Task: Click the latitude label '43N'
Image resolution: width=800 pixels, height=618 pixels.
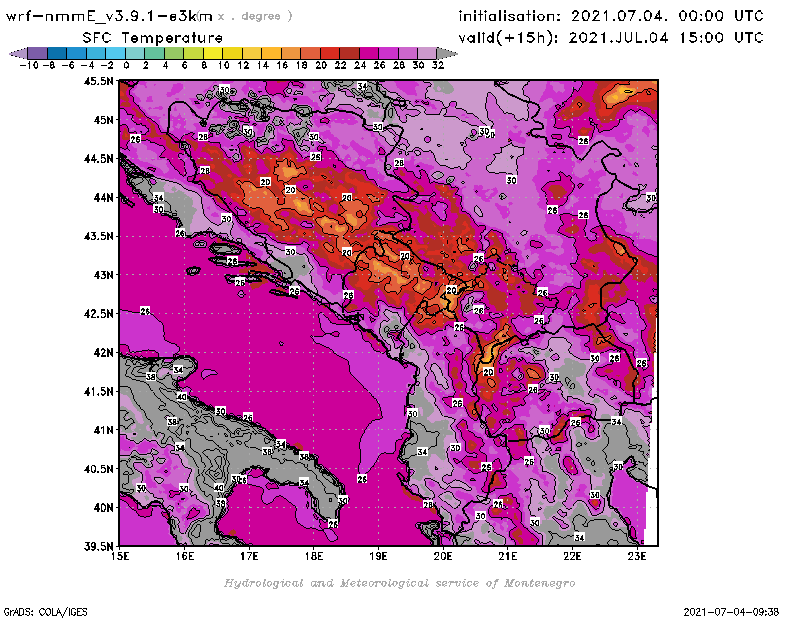Action: [x=103, y=275]
